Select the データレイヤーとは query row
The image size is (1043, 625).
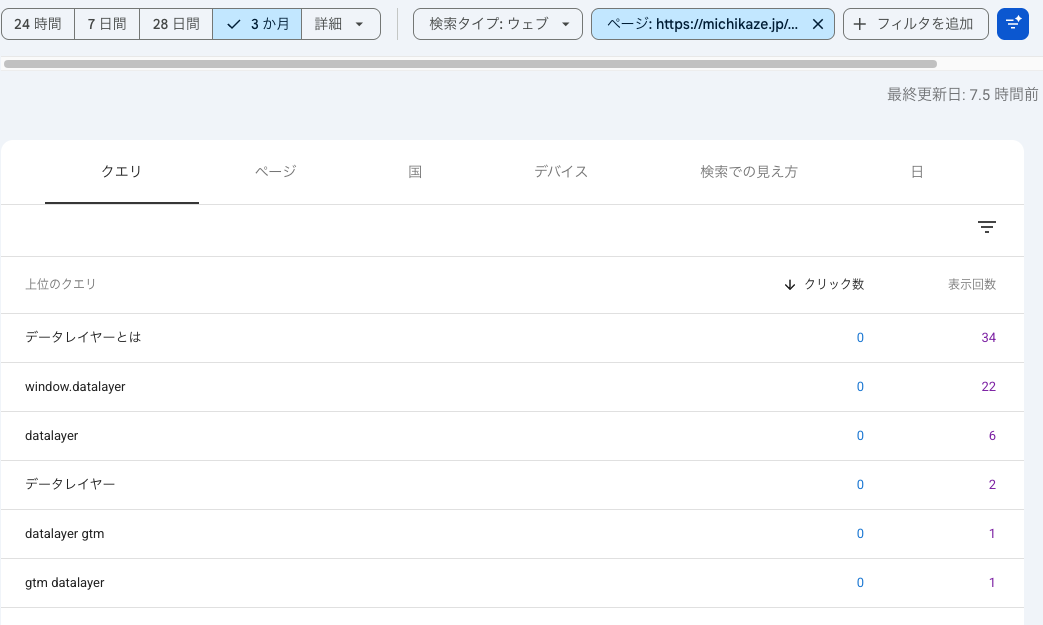(x=512, y=338)
